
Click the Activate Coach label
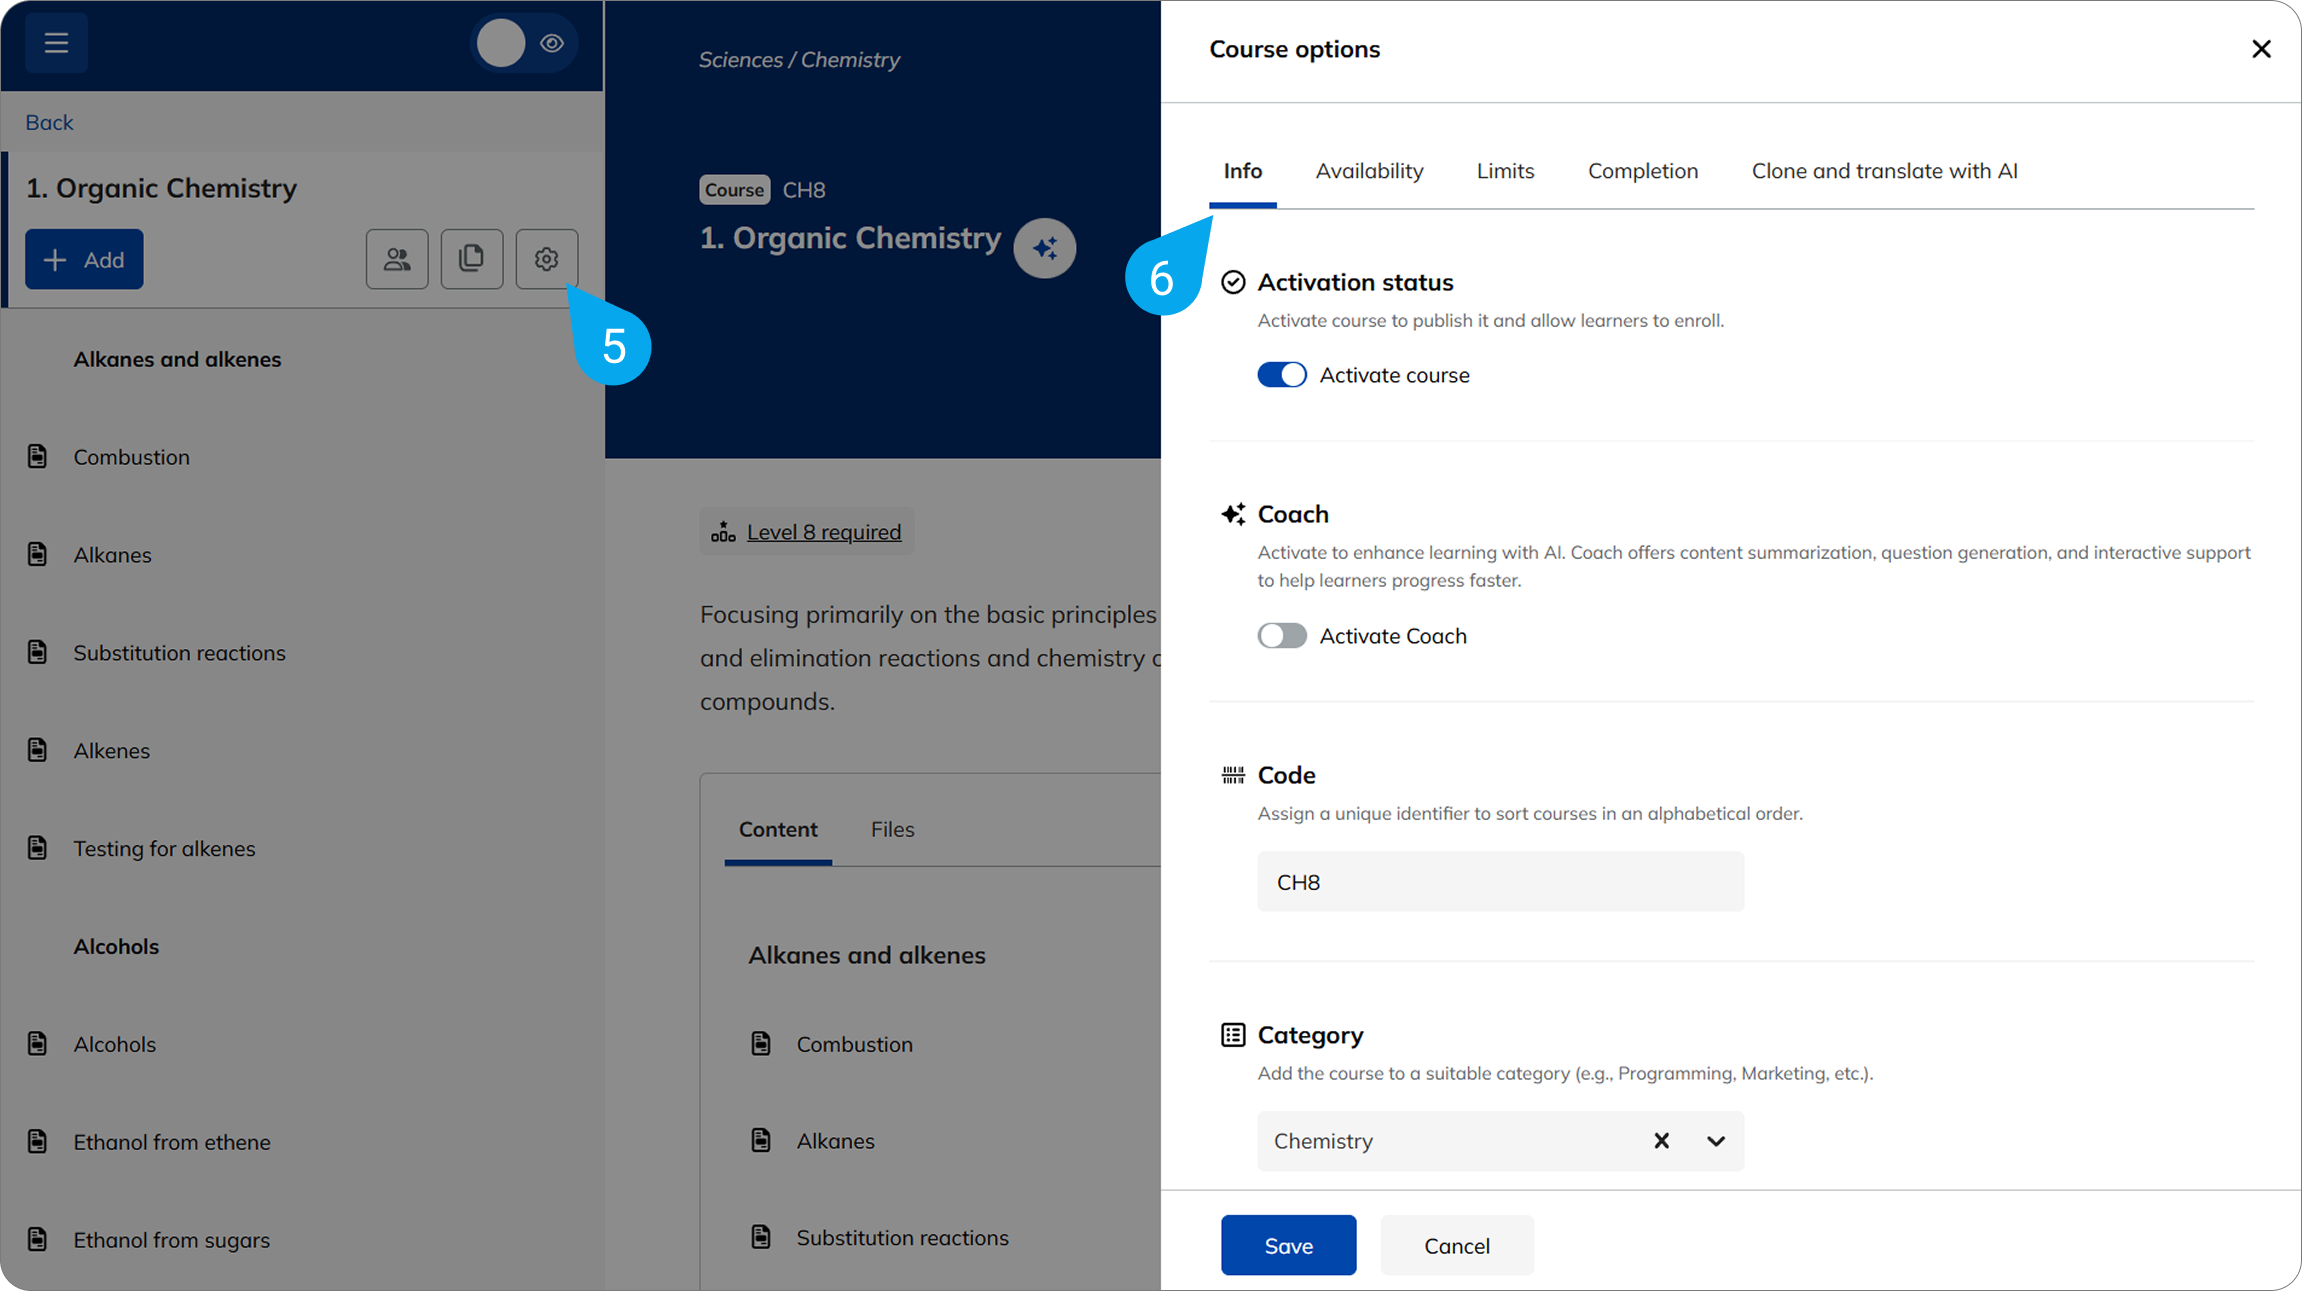coord(1393,636)
